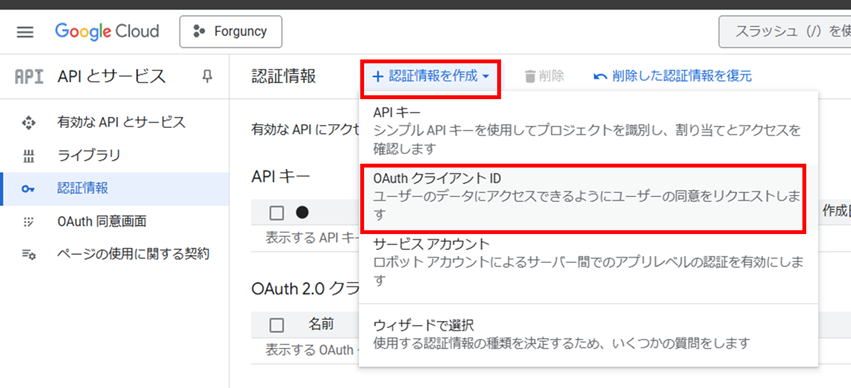Choose OAuth クライアント ID menu option

click(588, 197)
